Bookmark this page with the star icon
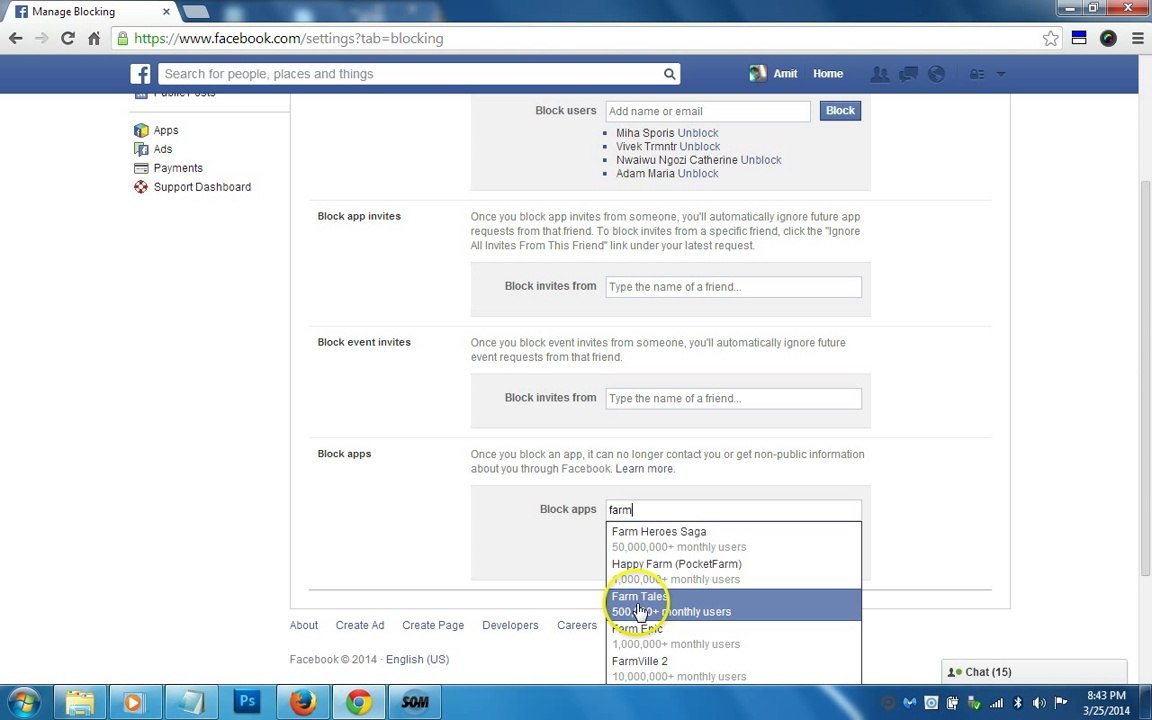The image size is (1152, 720). (1051, 38)
